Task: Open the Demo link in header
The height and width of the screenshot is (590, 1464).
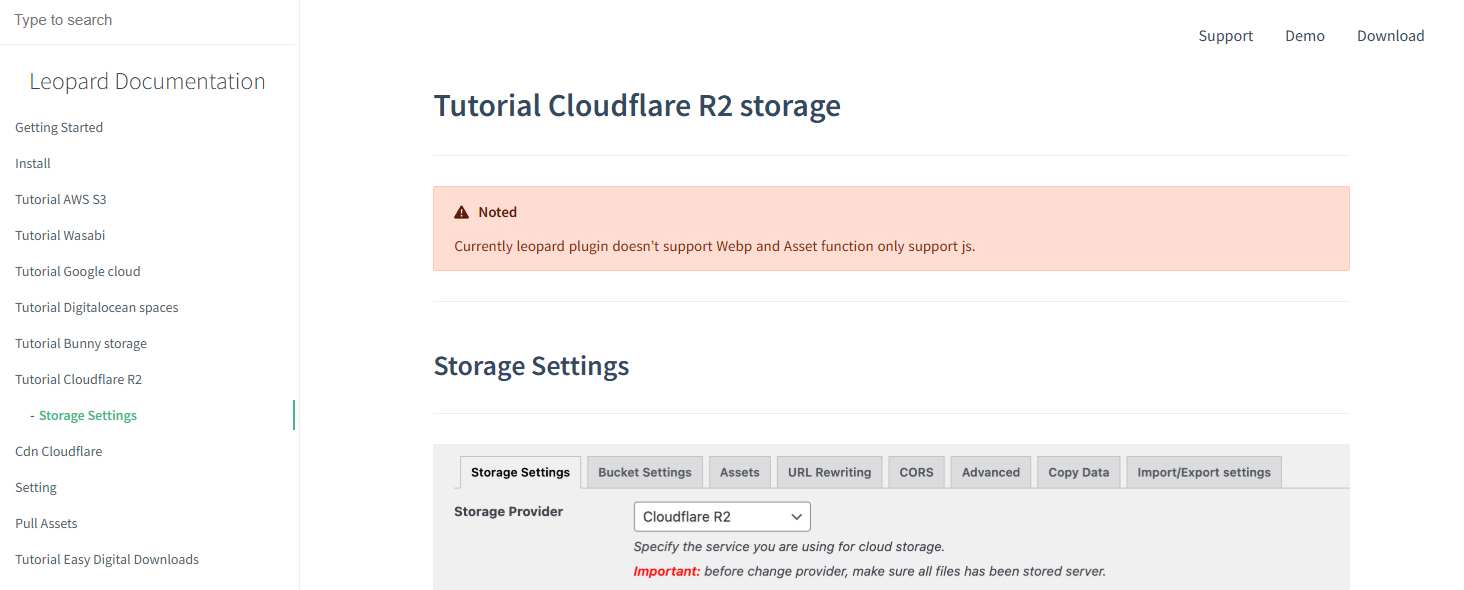Action: coord(1304,36)
